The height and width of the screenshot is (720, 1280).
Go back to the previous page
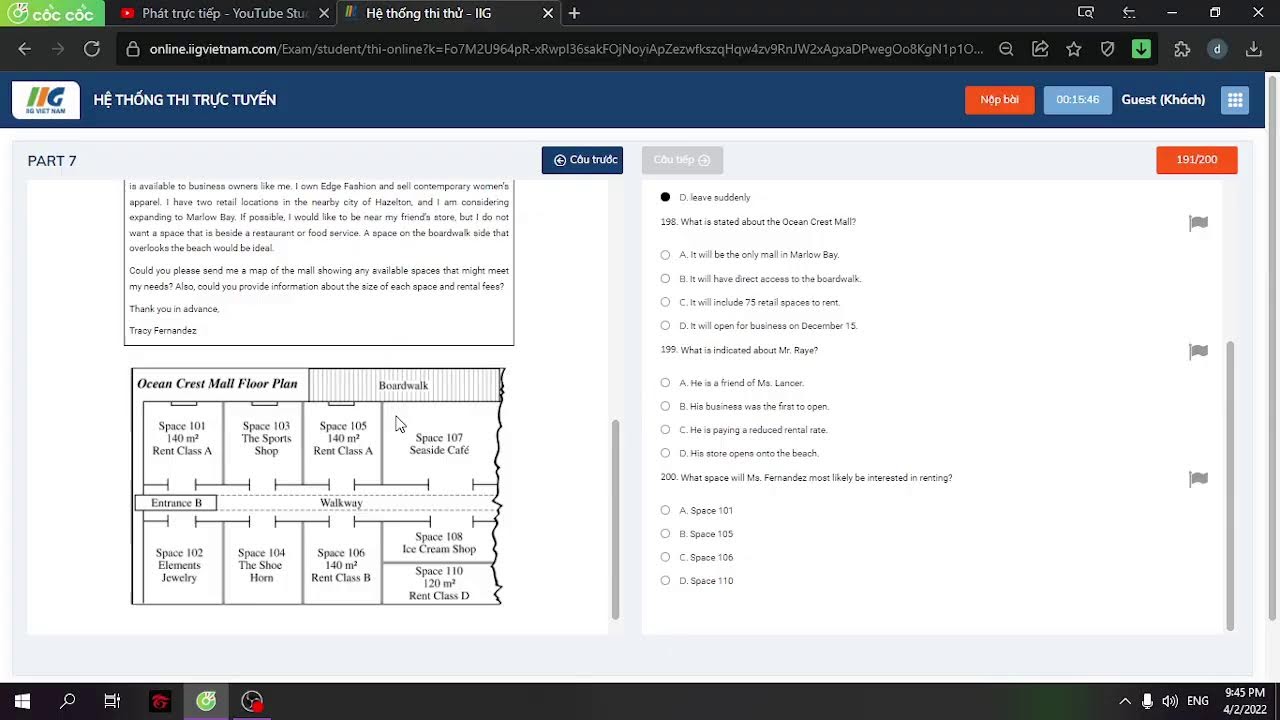point(25,49)
